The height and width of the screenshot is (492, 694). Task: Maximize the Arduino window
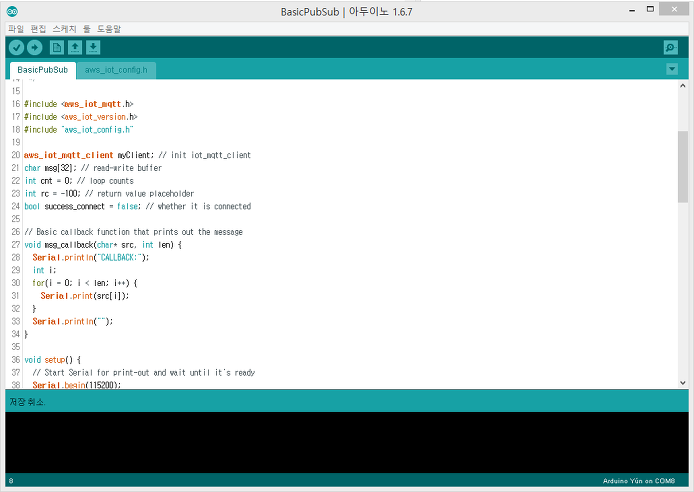[650, 9]
